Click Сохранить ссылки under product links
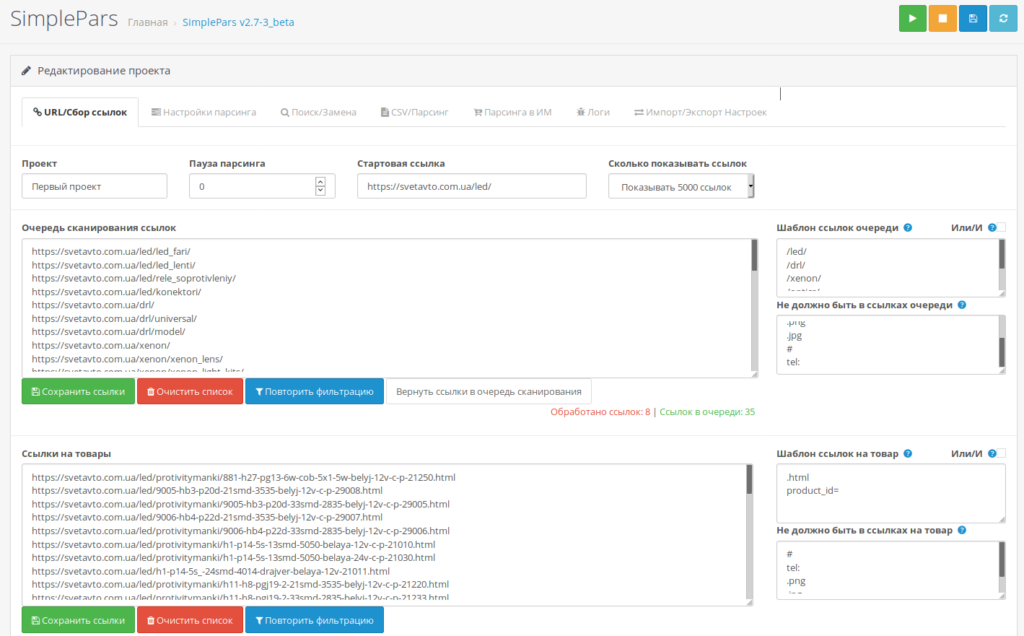1024x636 pixels. (78, 620)
